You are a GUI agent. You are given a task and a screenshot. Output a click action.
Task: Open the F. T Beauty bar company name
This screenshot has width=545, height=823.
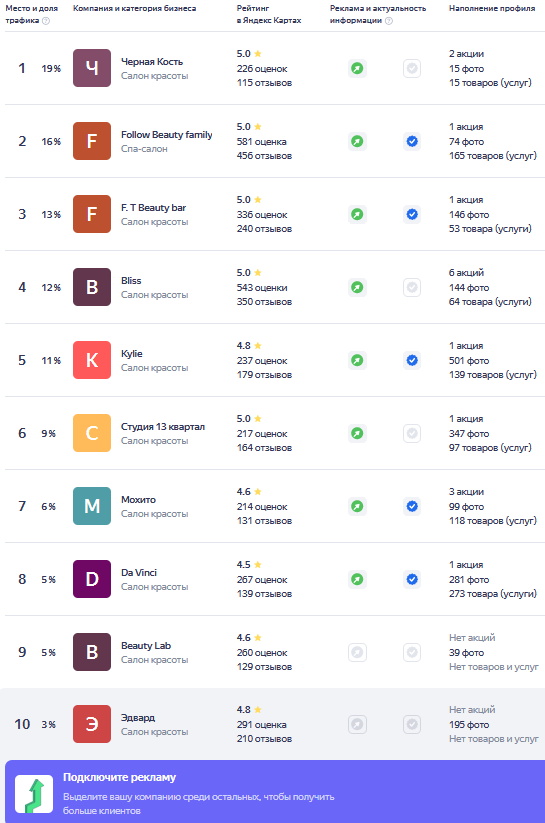153,208
